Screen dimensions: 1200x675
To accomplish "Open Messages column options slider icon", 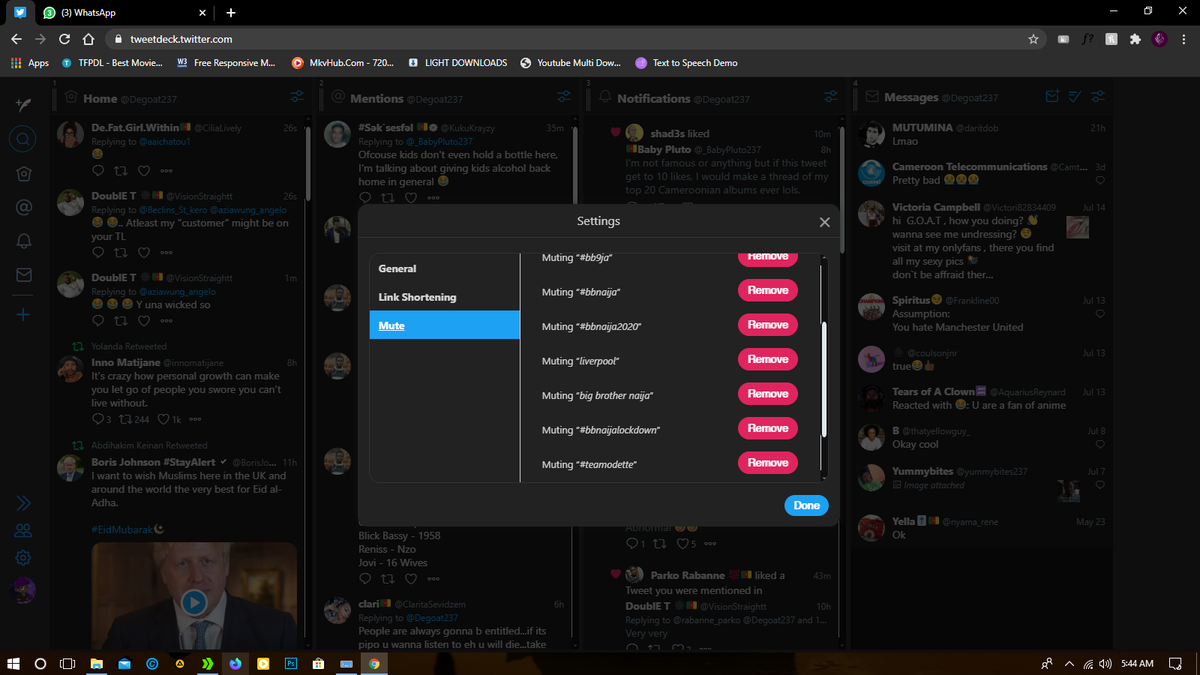I will tap(1098, 97).
